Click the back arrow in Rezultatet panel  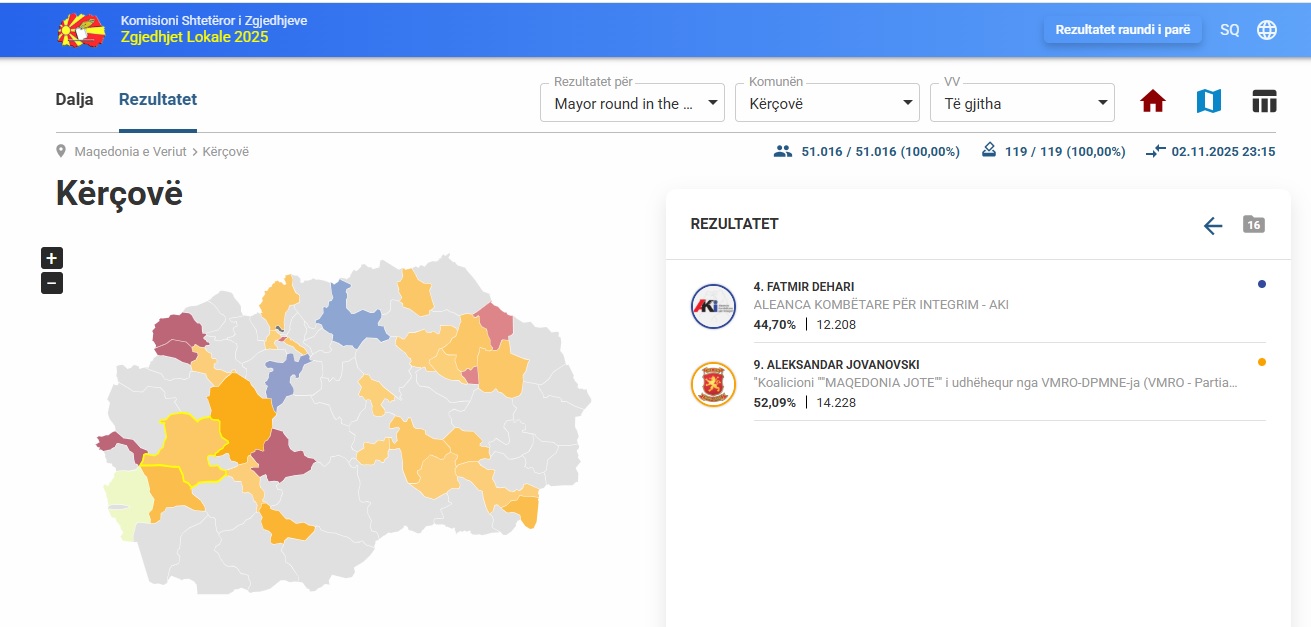(1212, 226)
